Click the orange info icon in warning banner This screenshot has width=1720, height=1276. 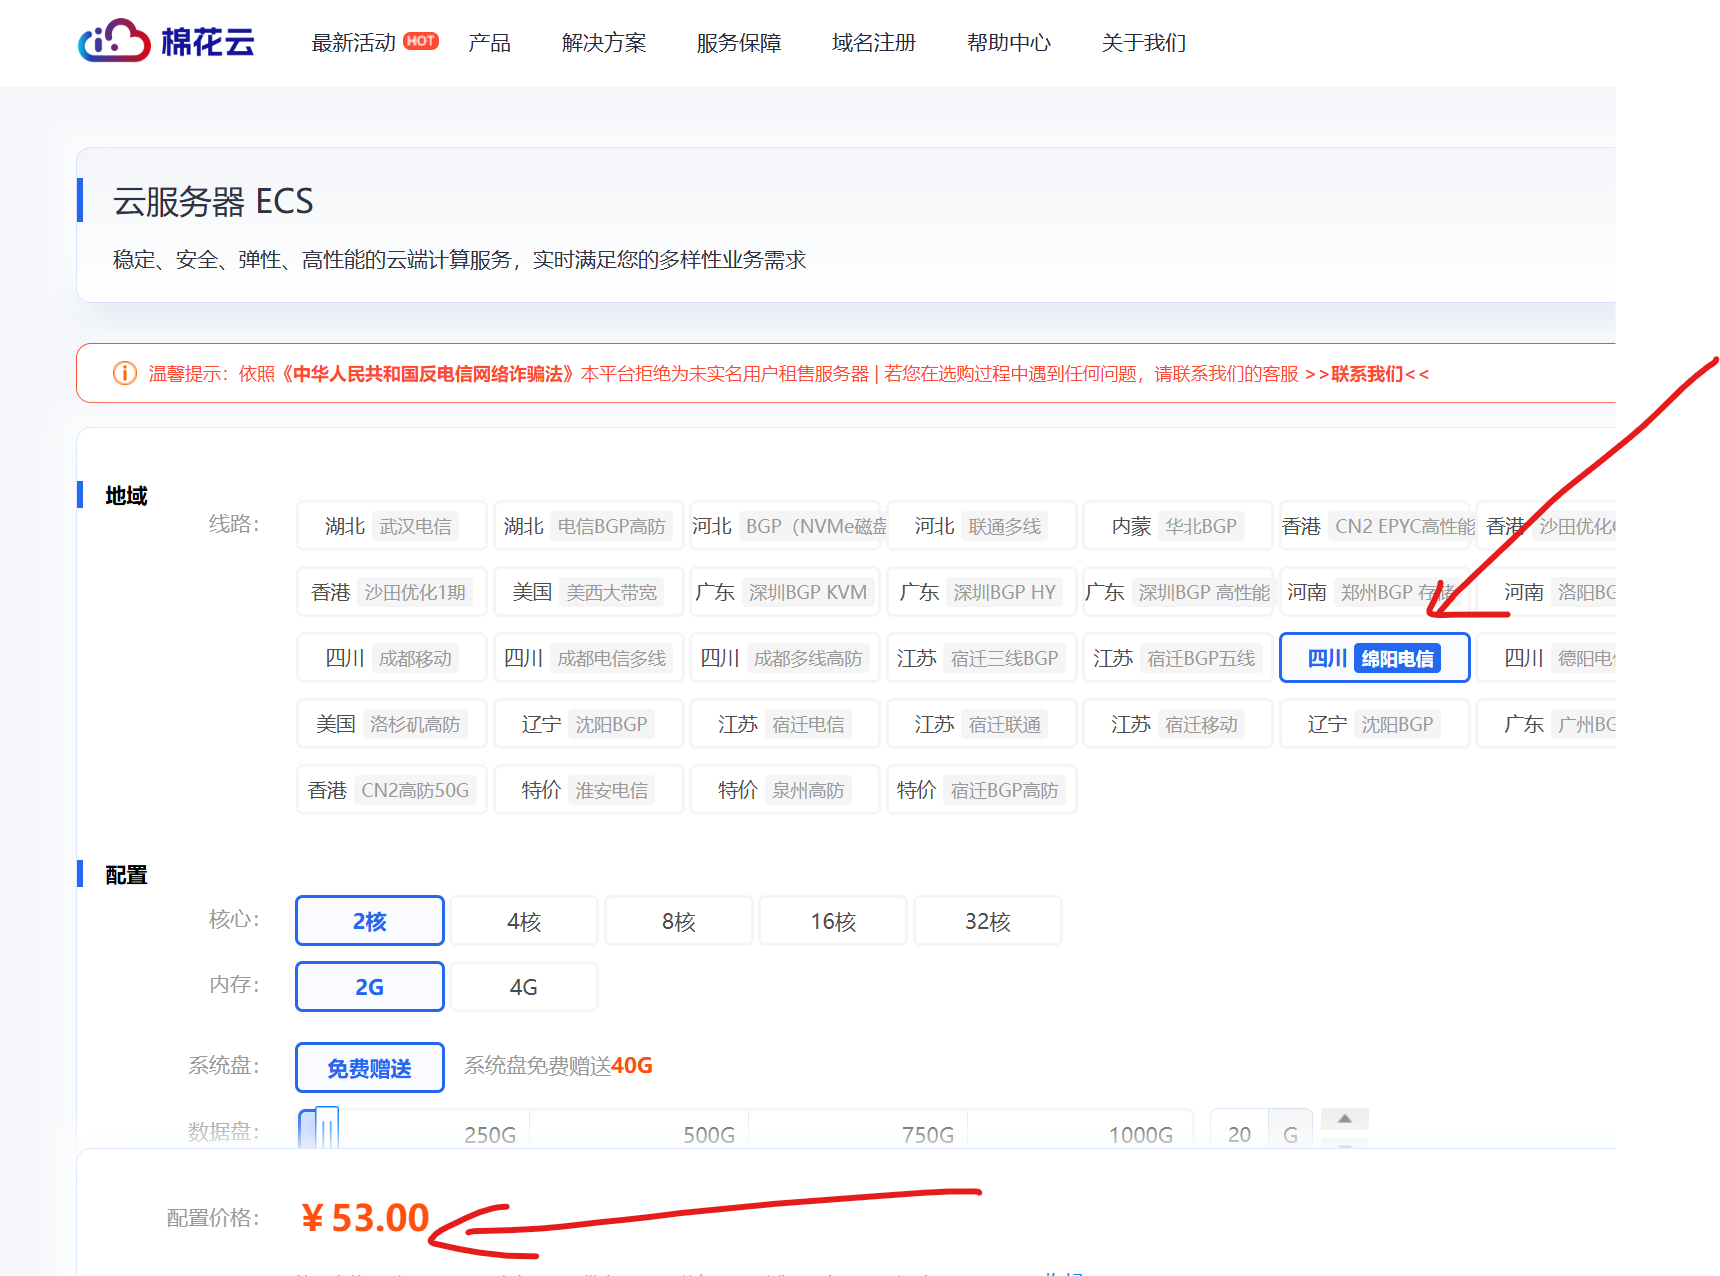click(x=125, y=374)
